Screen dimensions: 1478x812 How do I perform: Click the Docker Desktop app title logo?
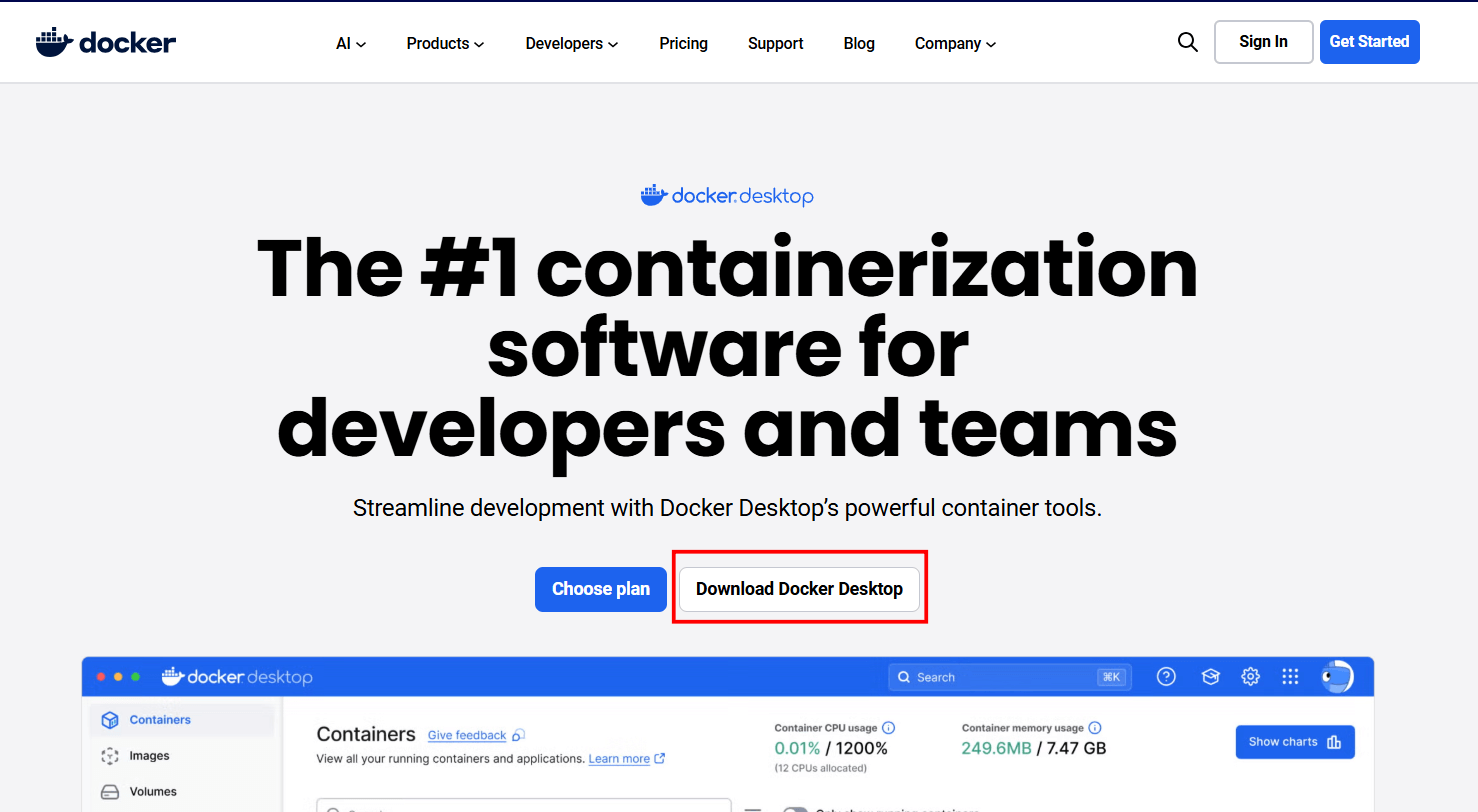pyautogui.click(x=237, y=677)
